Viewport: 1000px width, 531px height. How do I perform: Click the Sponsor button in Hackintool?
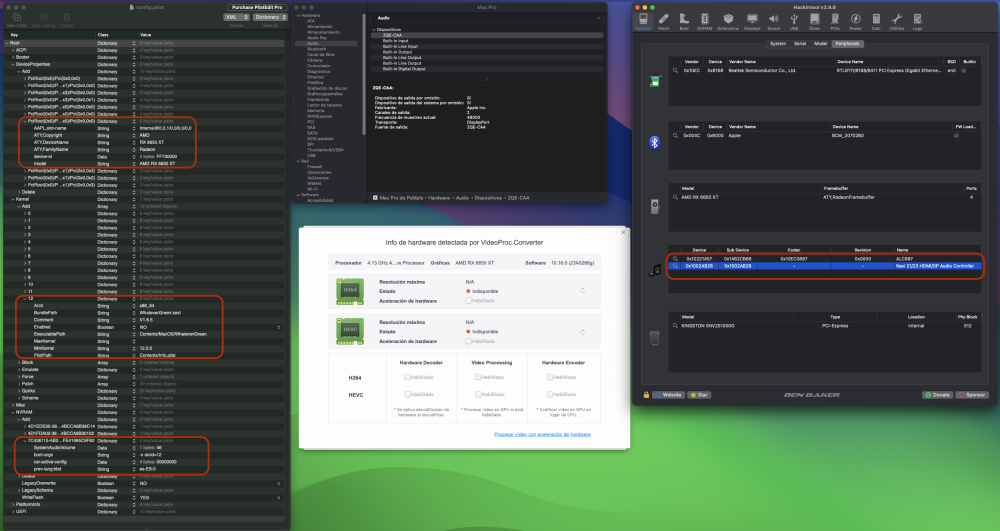tap(972, 395)
